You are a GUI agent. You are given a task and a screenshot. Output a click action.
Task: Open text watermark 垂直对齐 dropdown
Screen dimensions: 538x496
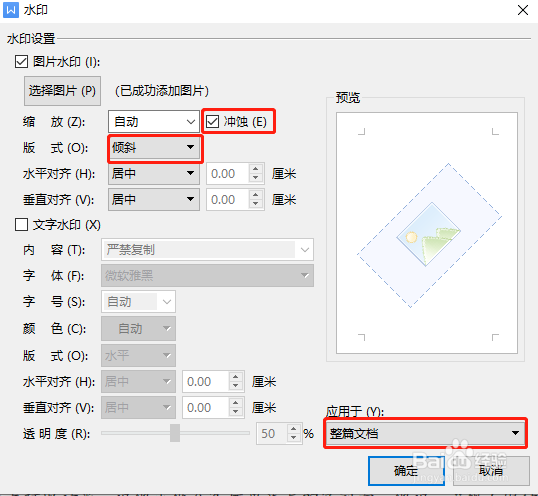tap(138, 408)
